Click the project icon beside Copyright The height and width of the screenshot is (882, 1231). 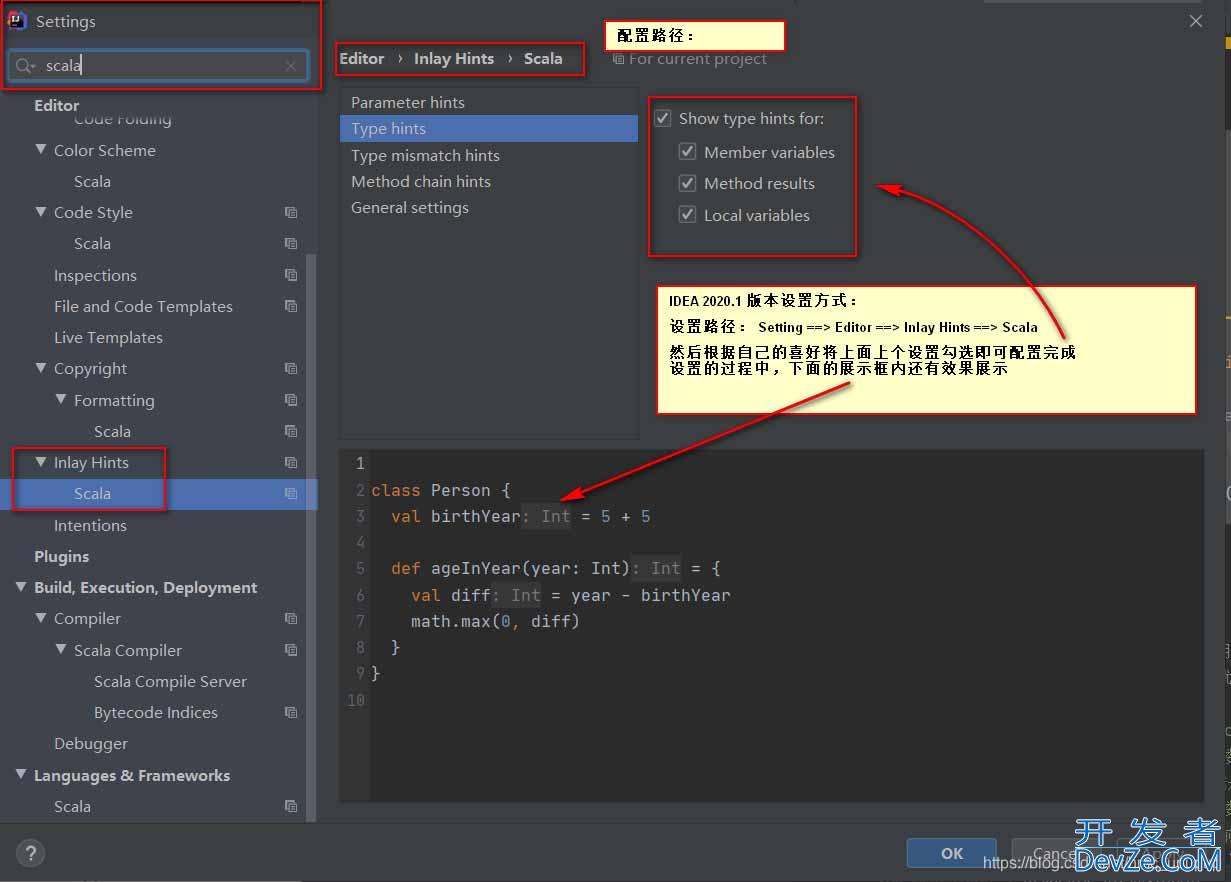[291, 368]
